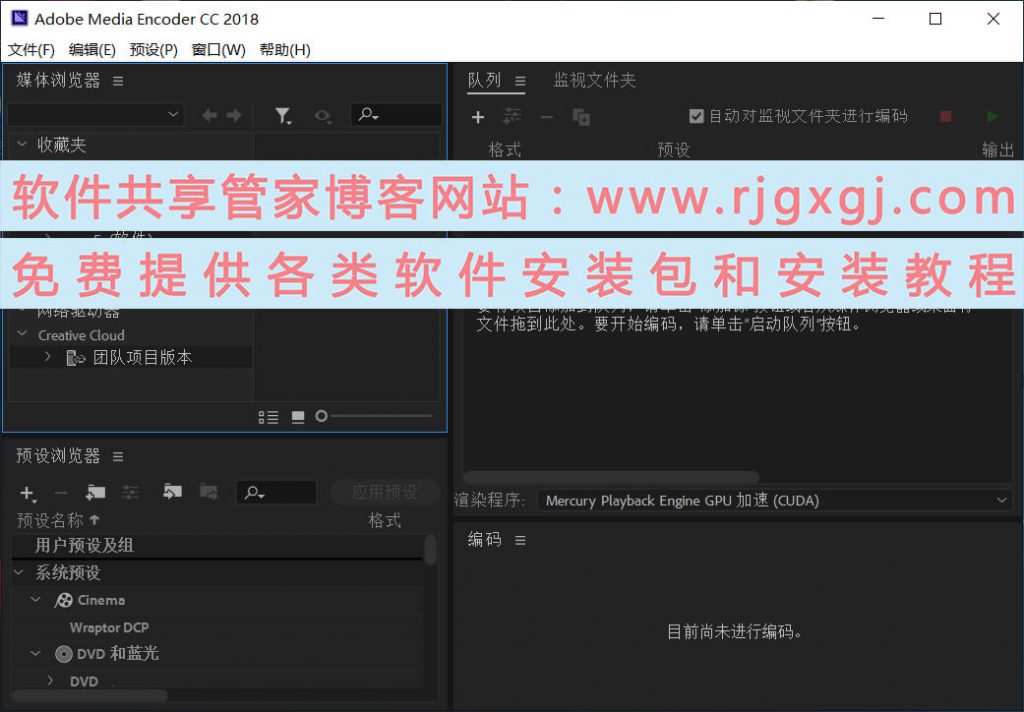Viewport: 1024px width, 712px height.
Task: Click the queue add-output settings icon
Action: (512, 116)
